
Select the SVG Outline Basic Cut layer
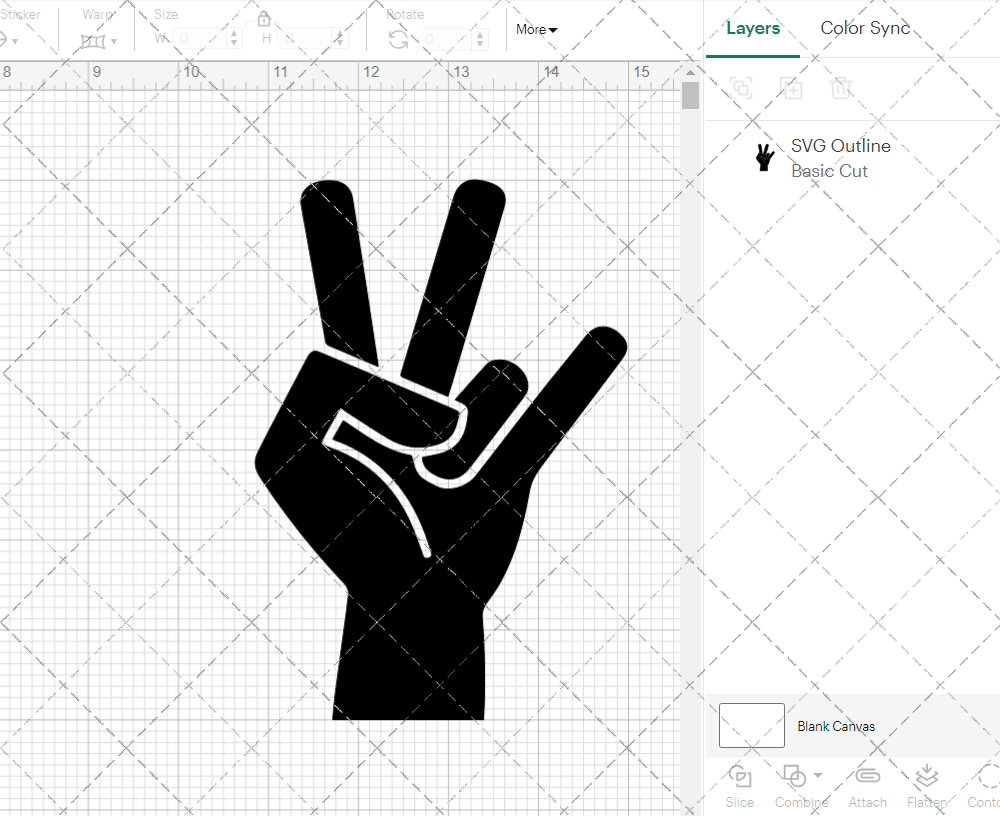tap(840, 158)
